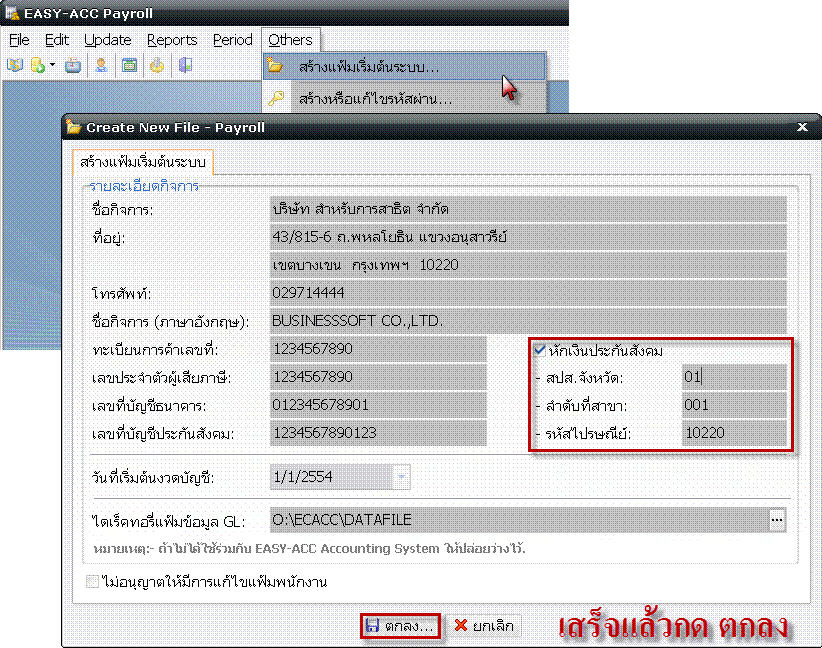Open the Period menu
The width and height of the screenshot is (822, 648).
coord(233,40)
